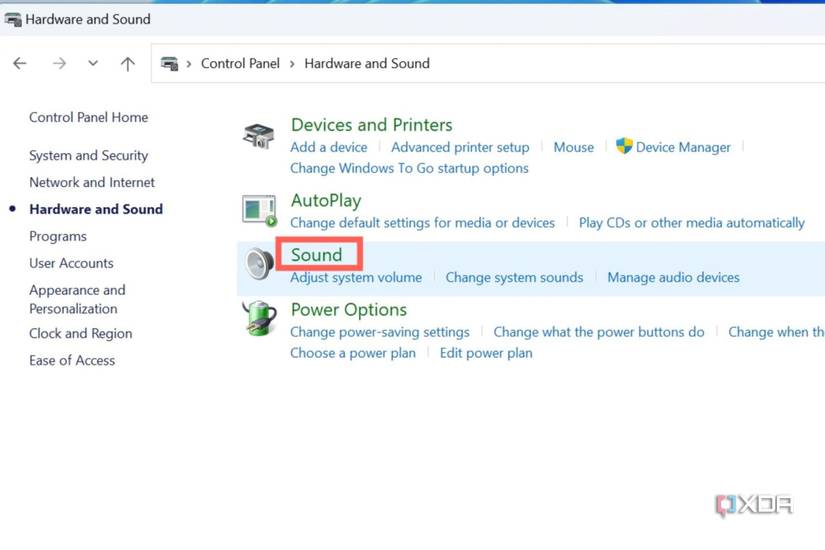Open Change what the power buttons do

[x=599, y=332]
